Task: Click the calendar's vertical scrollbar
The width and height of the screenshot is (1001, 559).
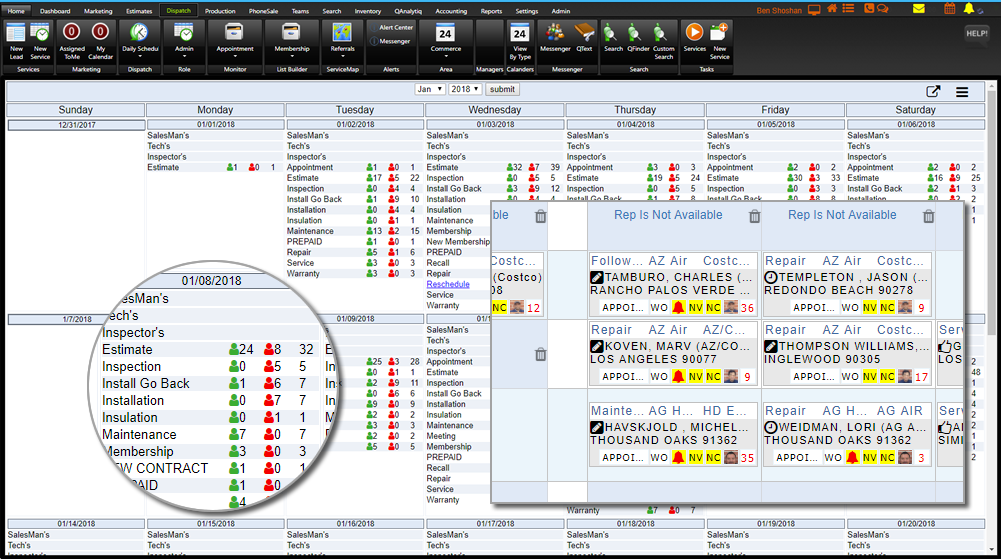Action: pos(993,300)
